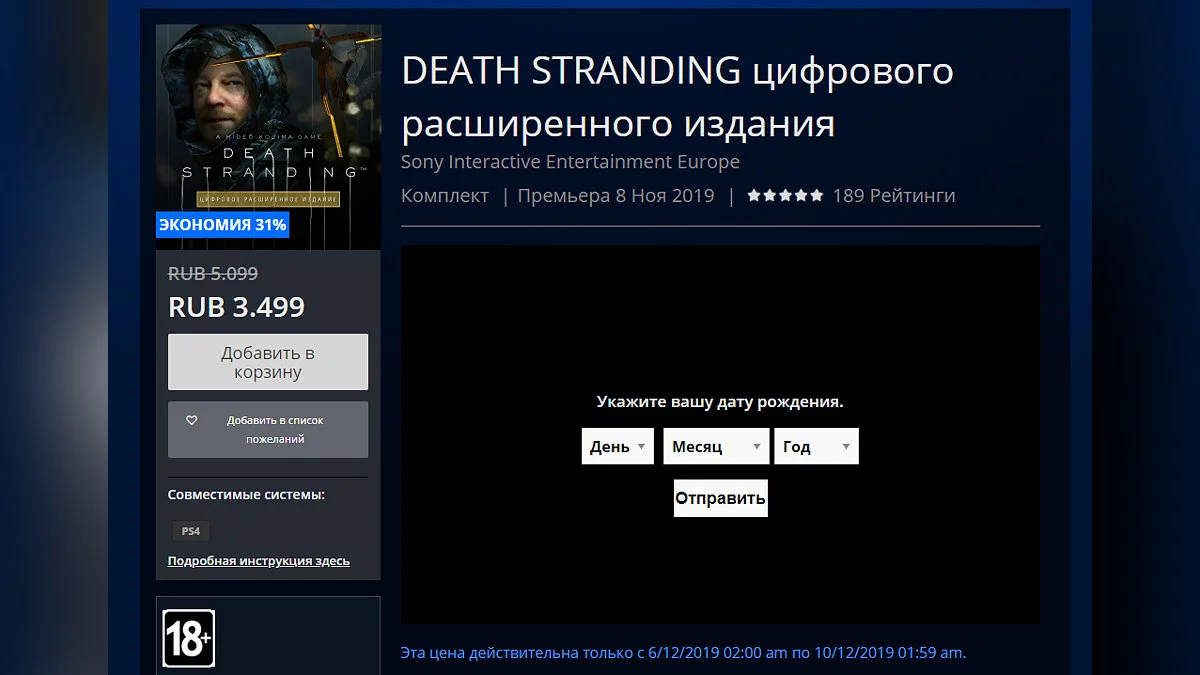Click the five-star rating icons
Image resolution: width=1200 pixels, height=675 pixels.
[x=786, y=196]
